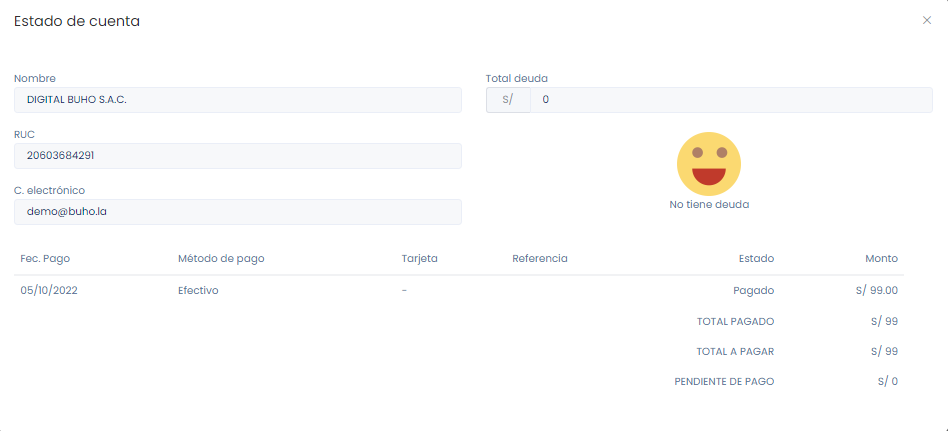Click the Referencia column header

pos(539,258)
